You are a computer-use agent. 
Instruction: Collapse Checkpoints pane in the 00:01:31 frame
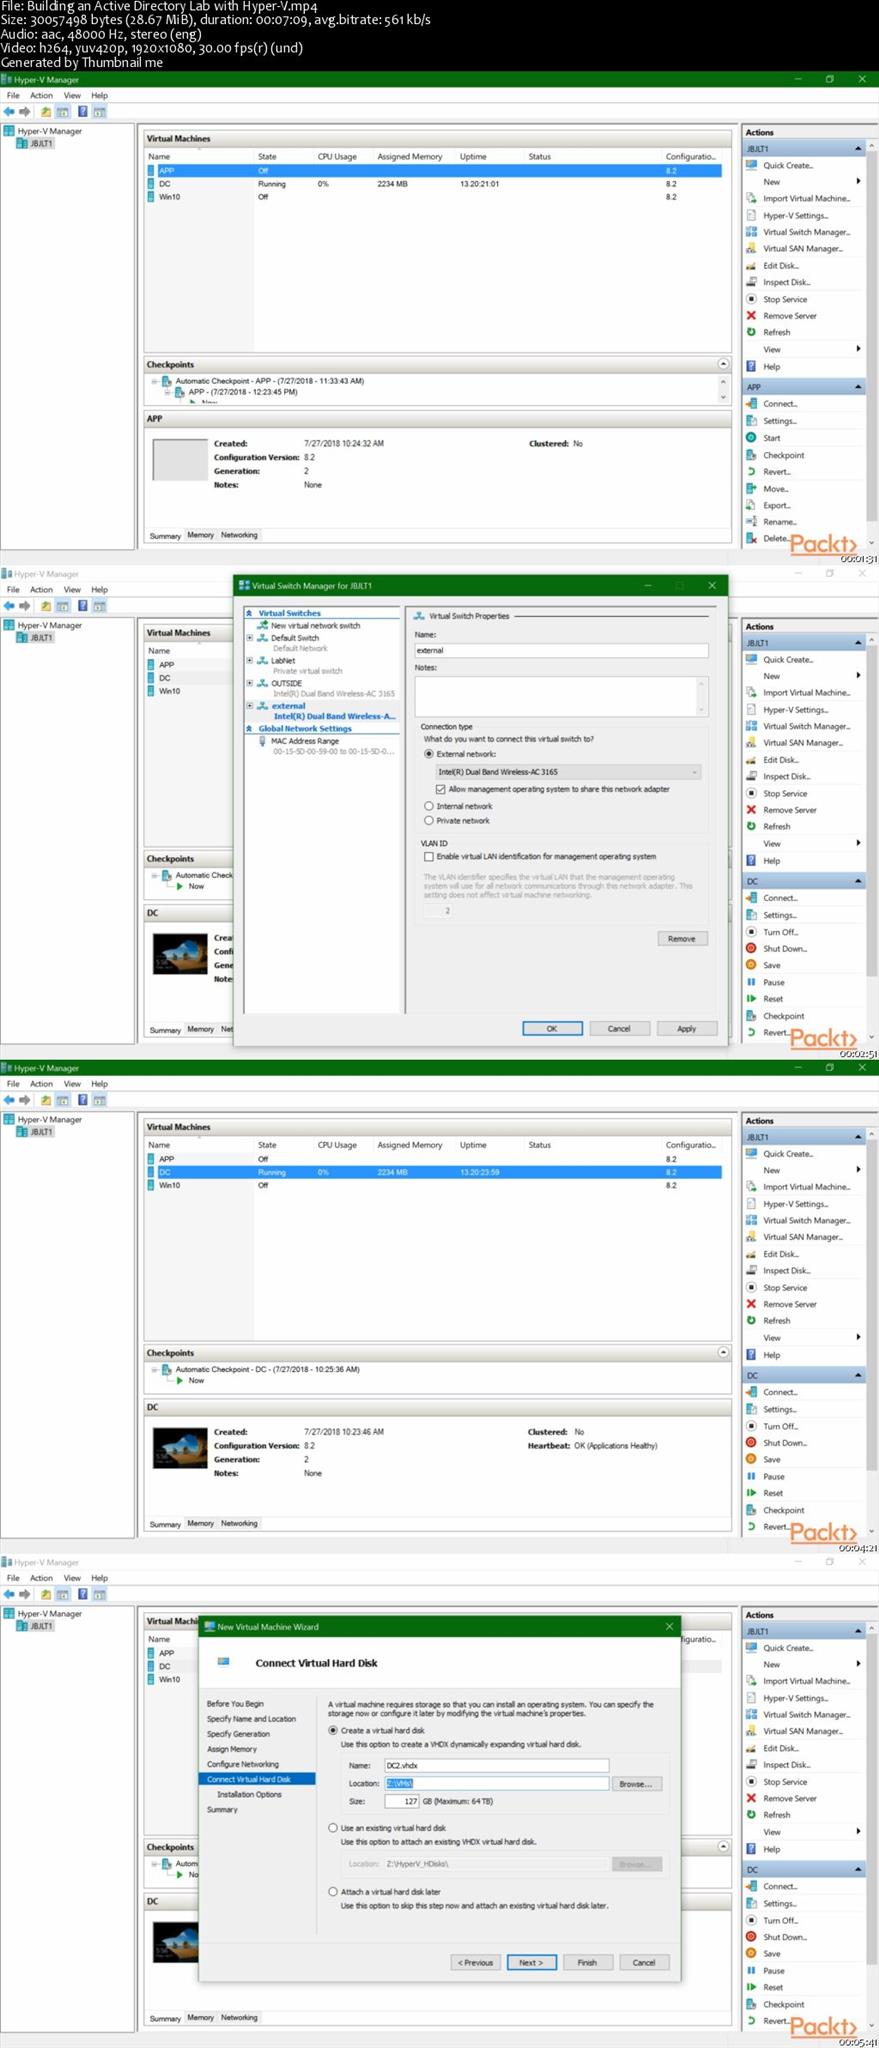[x=723, y=364]
